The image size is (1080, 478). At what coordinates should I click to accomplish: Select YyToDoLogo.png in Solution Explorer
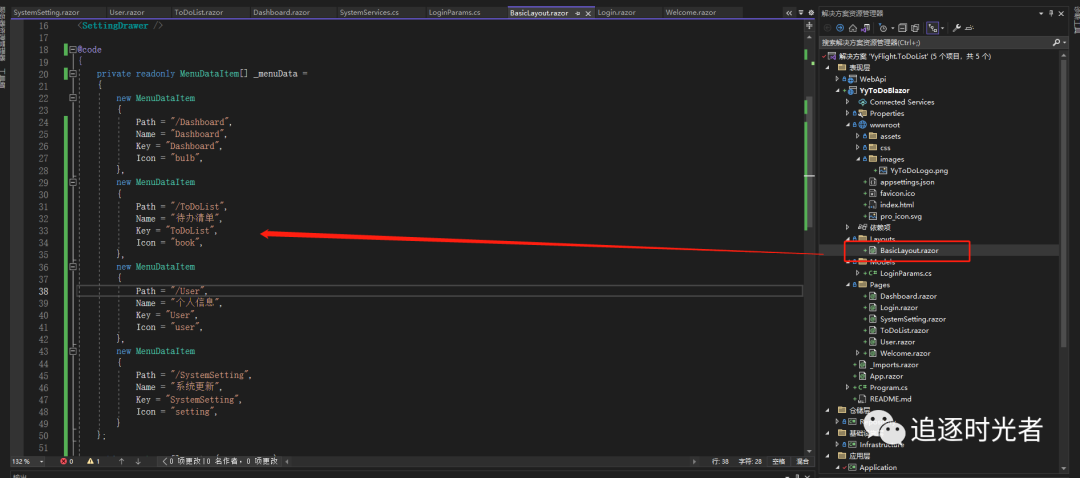[918, 170]
